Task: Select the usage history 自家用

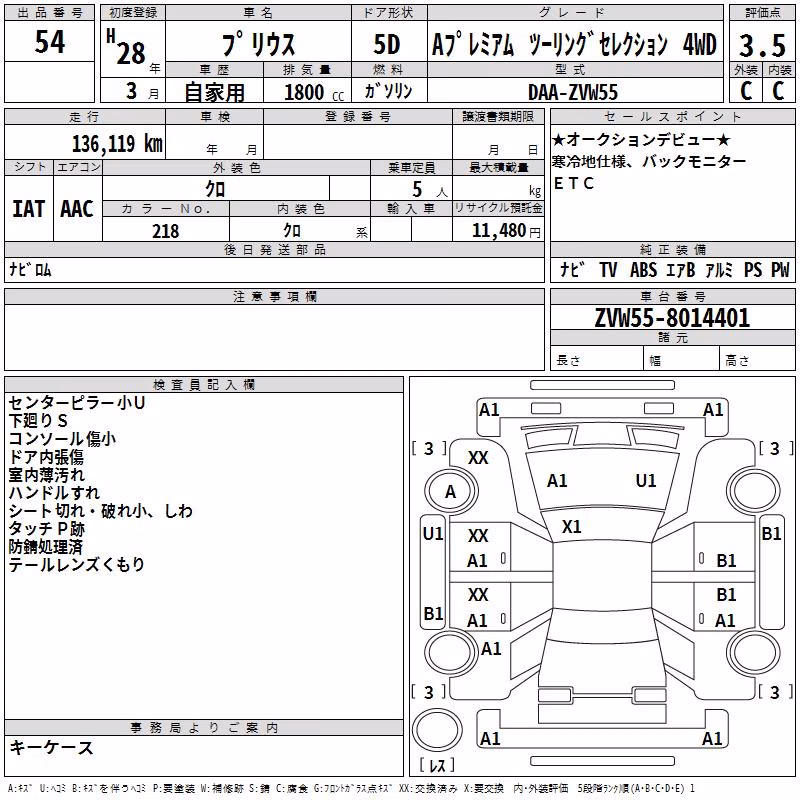Action: point(214,92)
